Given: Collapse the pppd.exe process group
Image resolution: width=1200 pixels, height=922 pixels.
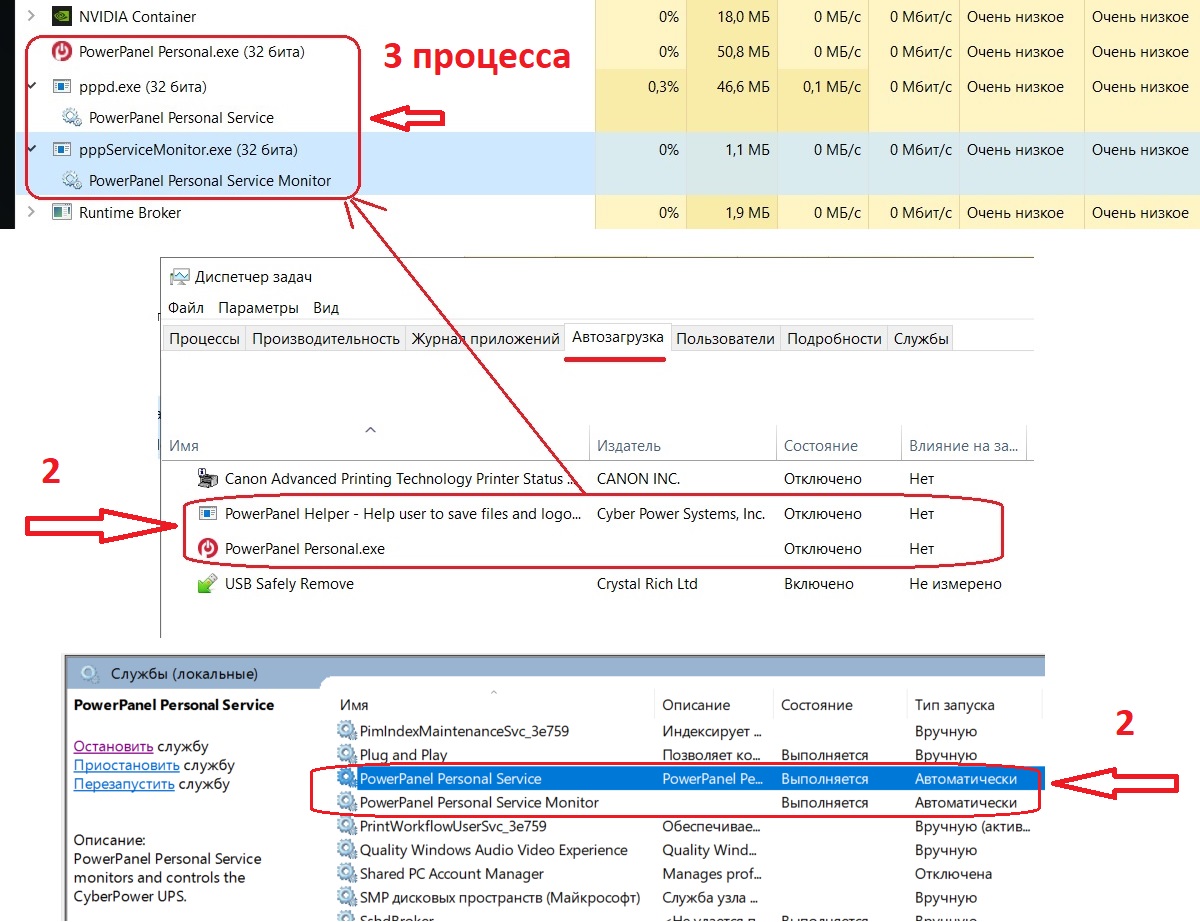Looking at the screenshot, I should [31, 86].
